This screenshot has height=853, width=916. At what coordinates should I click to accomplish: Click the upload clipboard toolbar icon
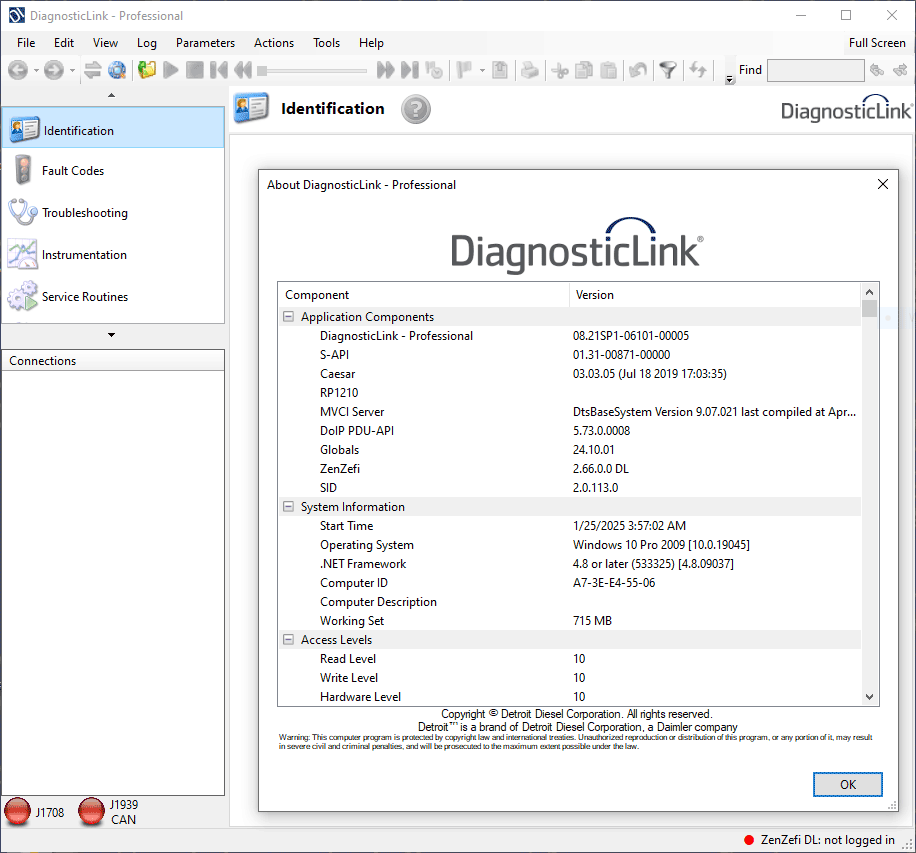pos(500,70)
